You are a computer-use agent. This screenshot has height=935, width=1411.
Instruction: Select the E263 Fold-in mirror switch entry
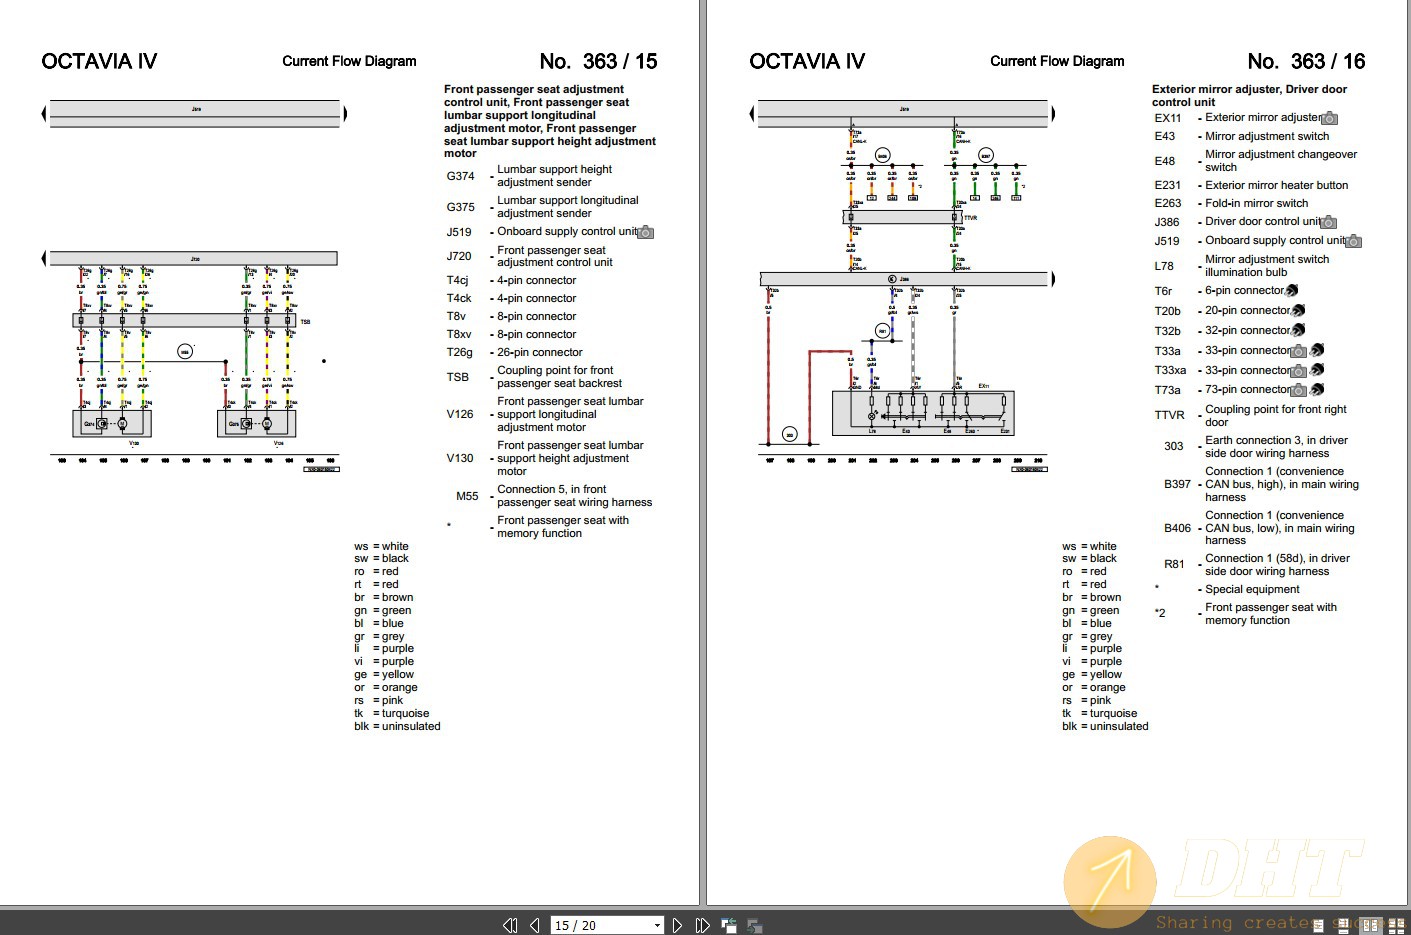1231,204
